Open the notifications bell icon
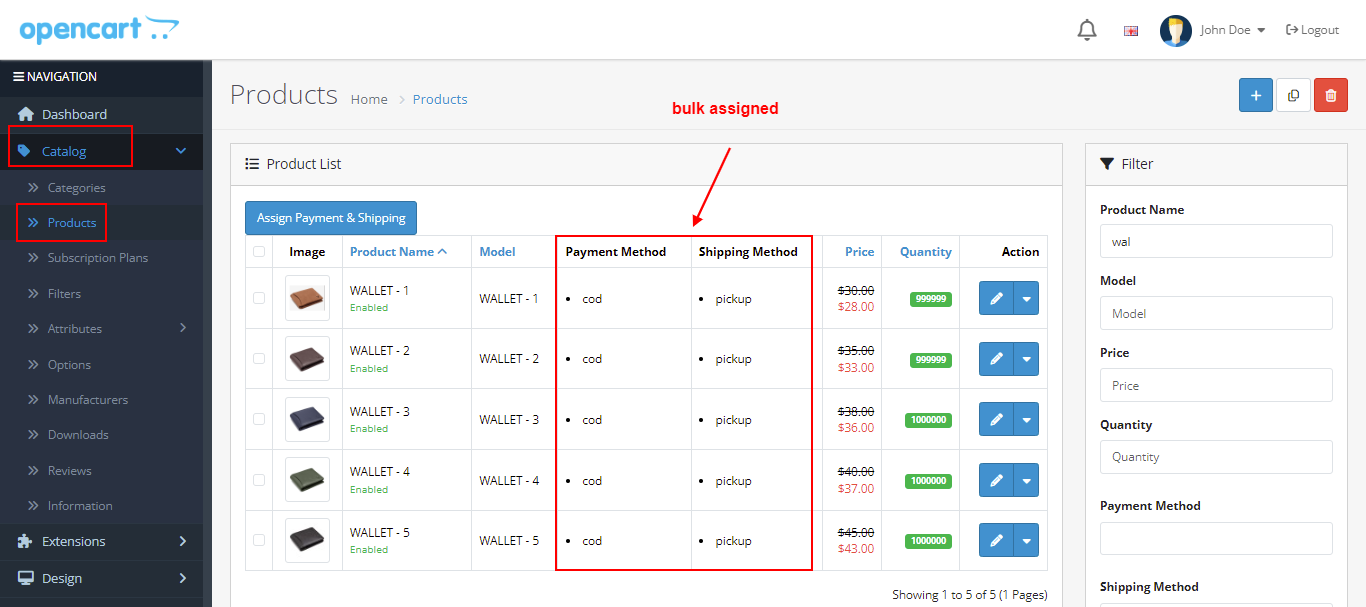Viewport: 1366px width, 607px height. coord(1087,30)
